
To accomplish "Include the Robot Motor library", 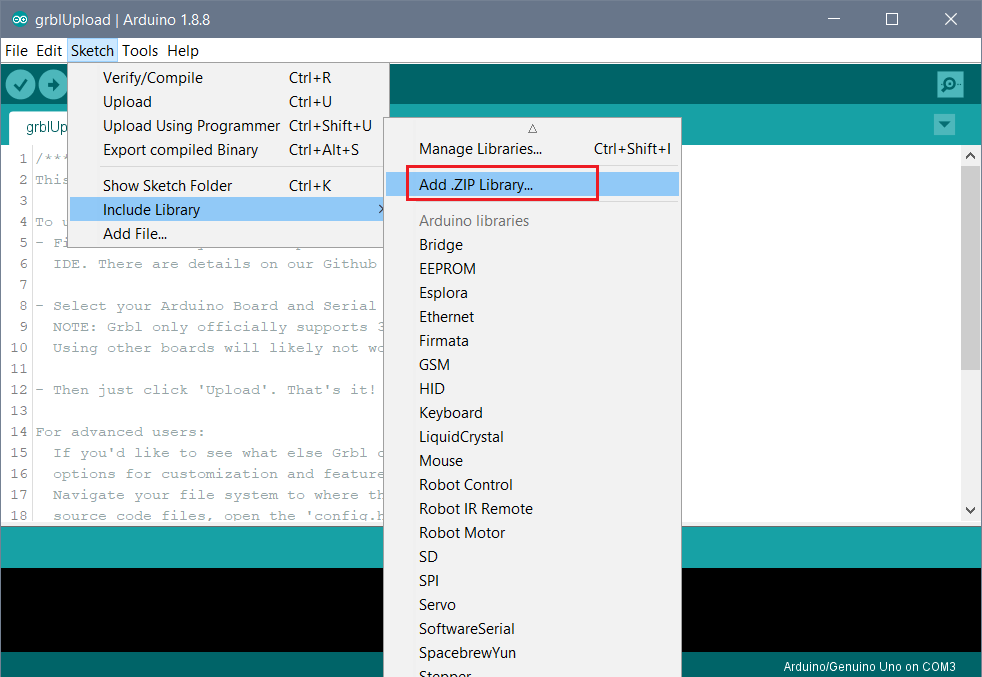I will [x=532, y=532].
